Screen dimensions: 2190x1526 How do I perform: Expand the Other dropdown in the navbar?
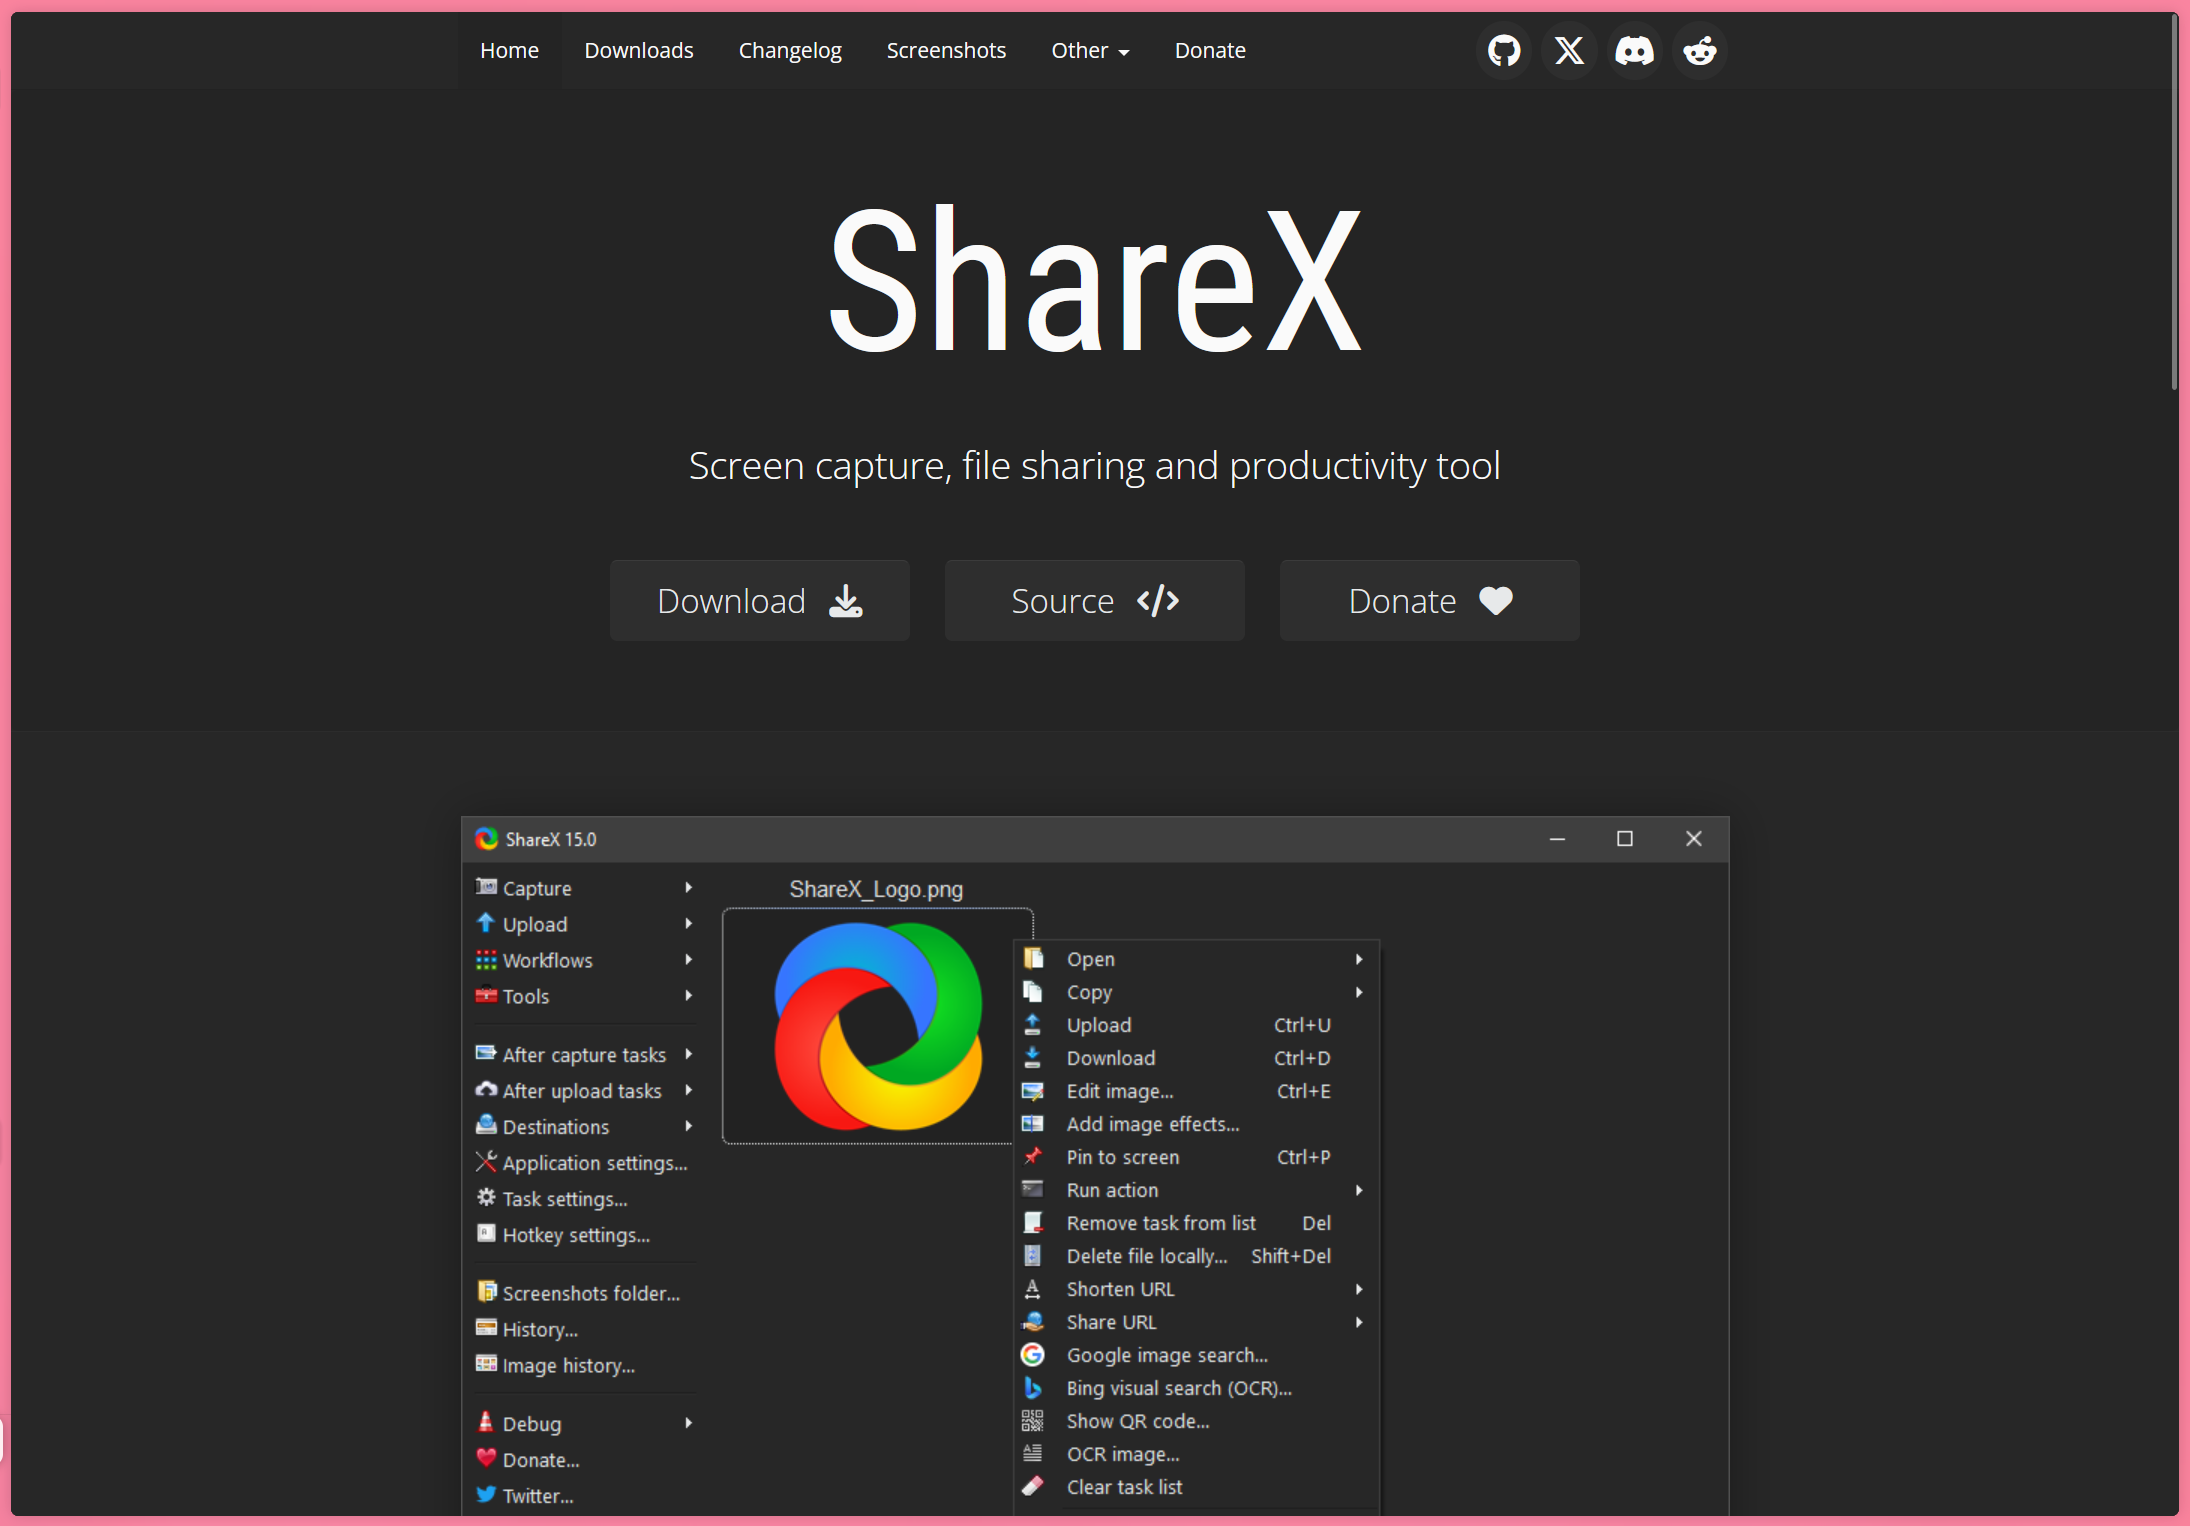click(x=1090, y=50)
